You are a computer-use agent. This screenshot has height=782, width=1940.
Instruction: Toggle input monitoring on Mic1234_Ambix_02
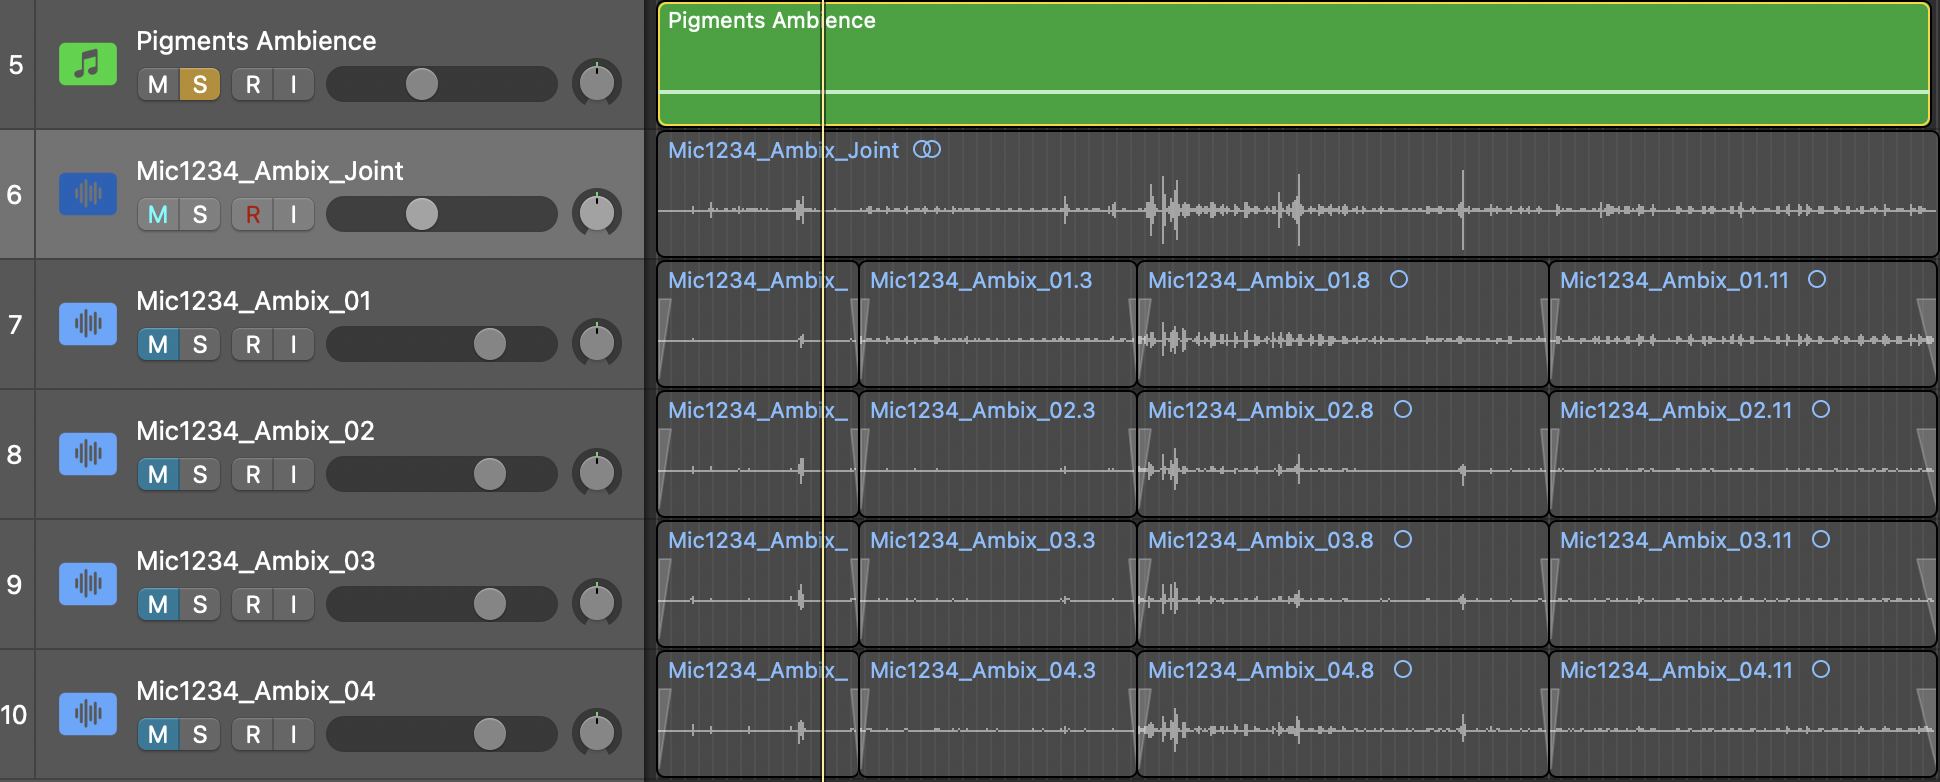point(294,475)
